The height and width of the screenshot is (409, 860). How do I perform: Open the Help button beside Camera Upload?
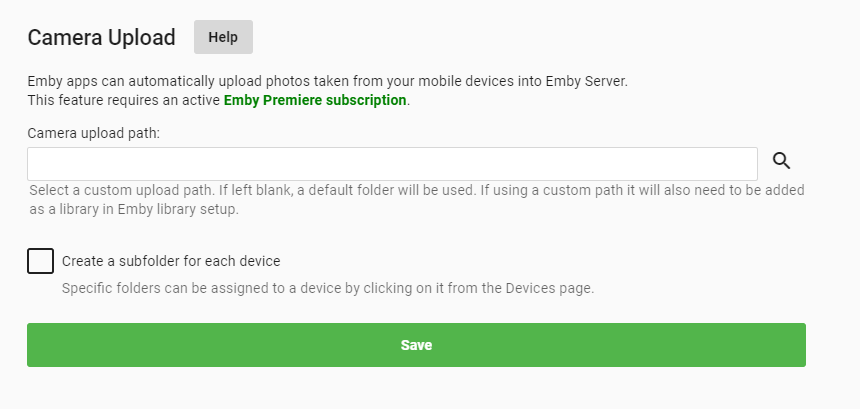point(223,37)
